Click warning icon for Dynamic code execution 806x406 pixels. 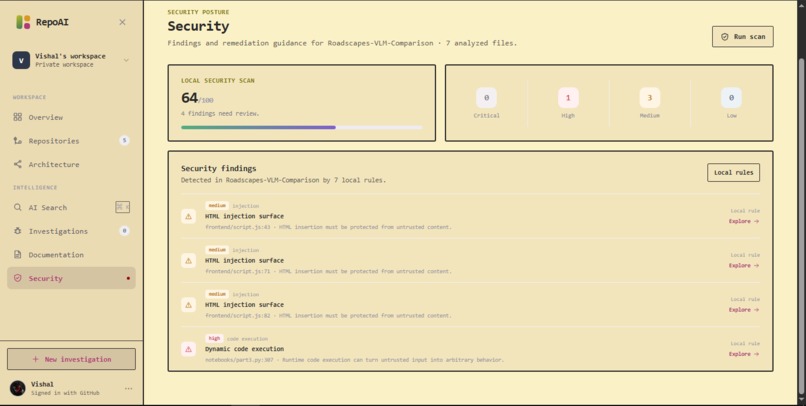(189, 349)
